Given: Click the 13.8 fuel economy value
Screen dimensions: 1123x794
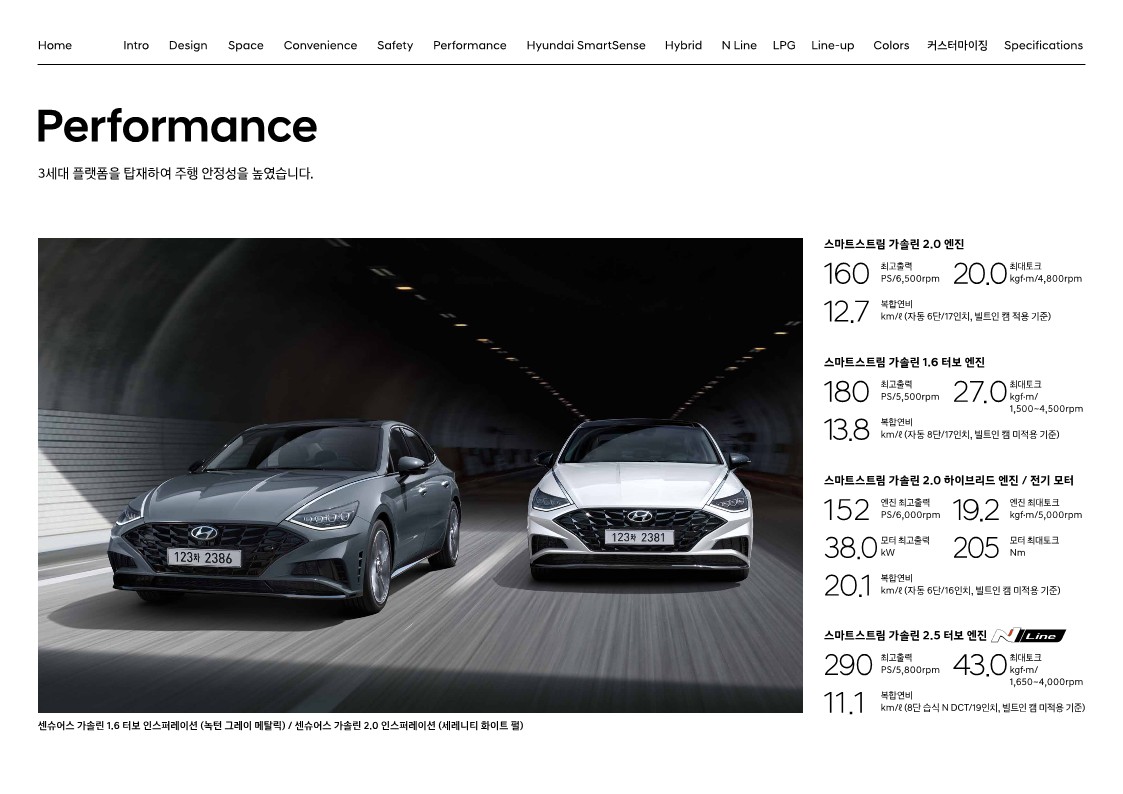Looking at the screenshot, I should click(847, 430).
